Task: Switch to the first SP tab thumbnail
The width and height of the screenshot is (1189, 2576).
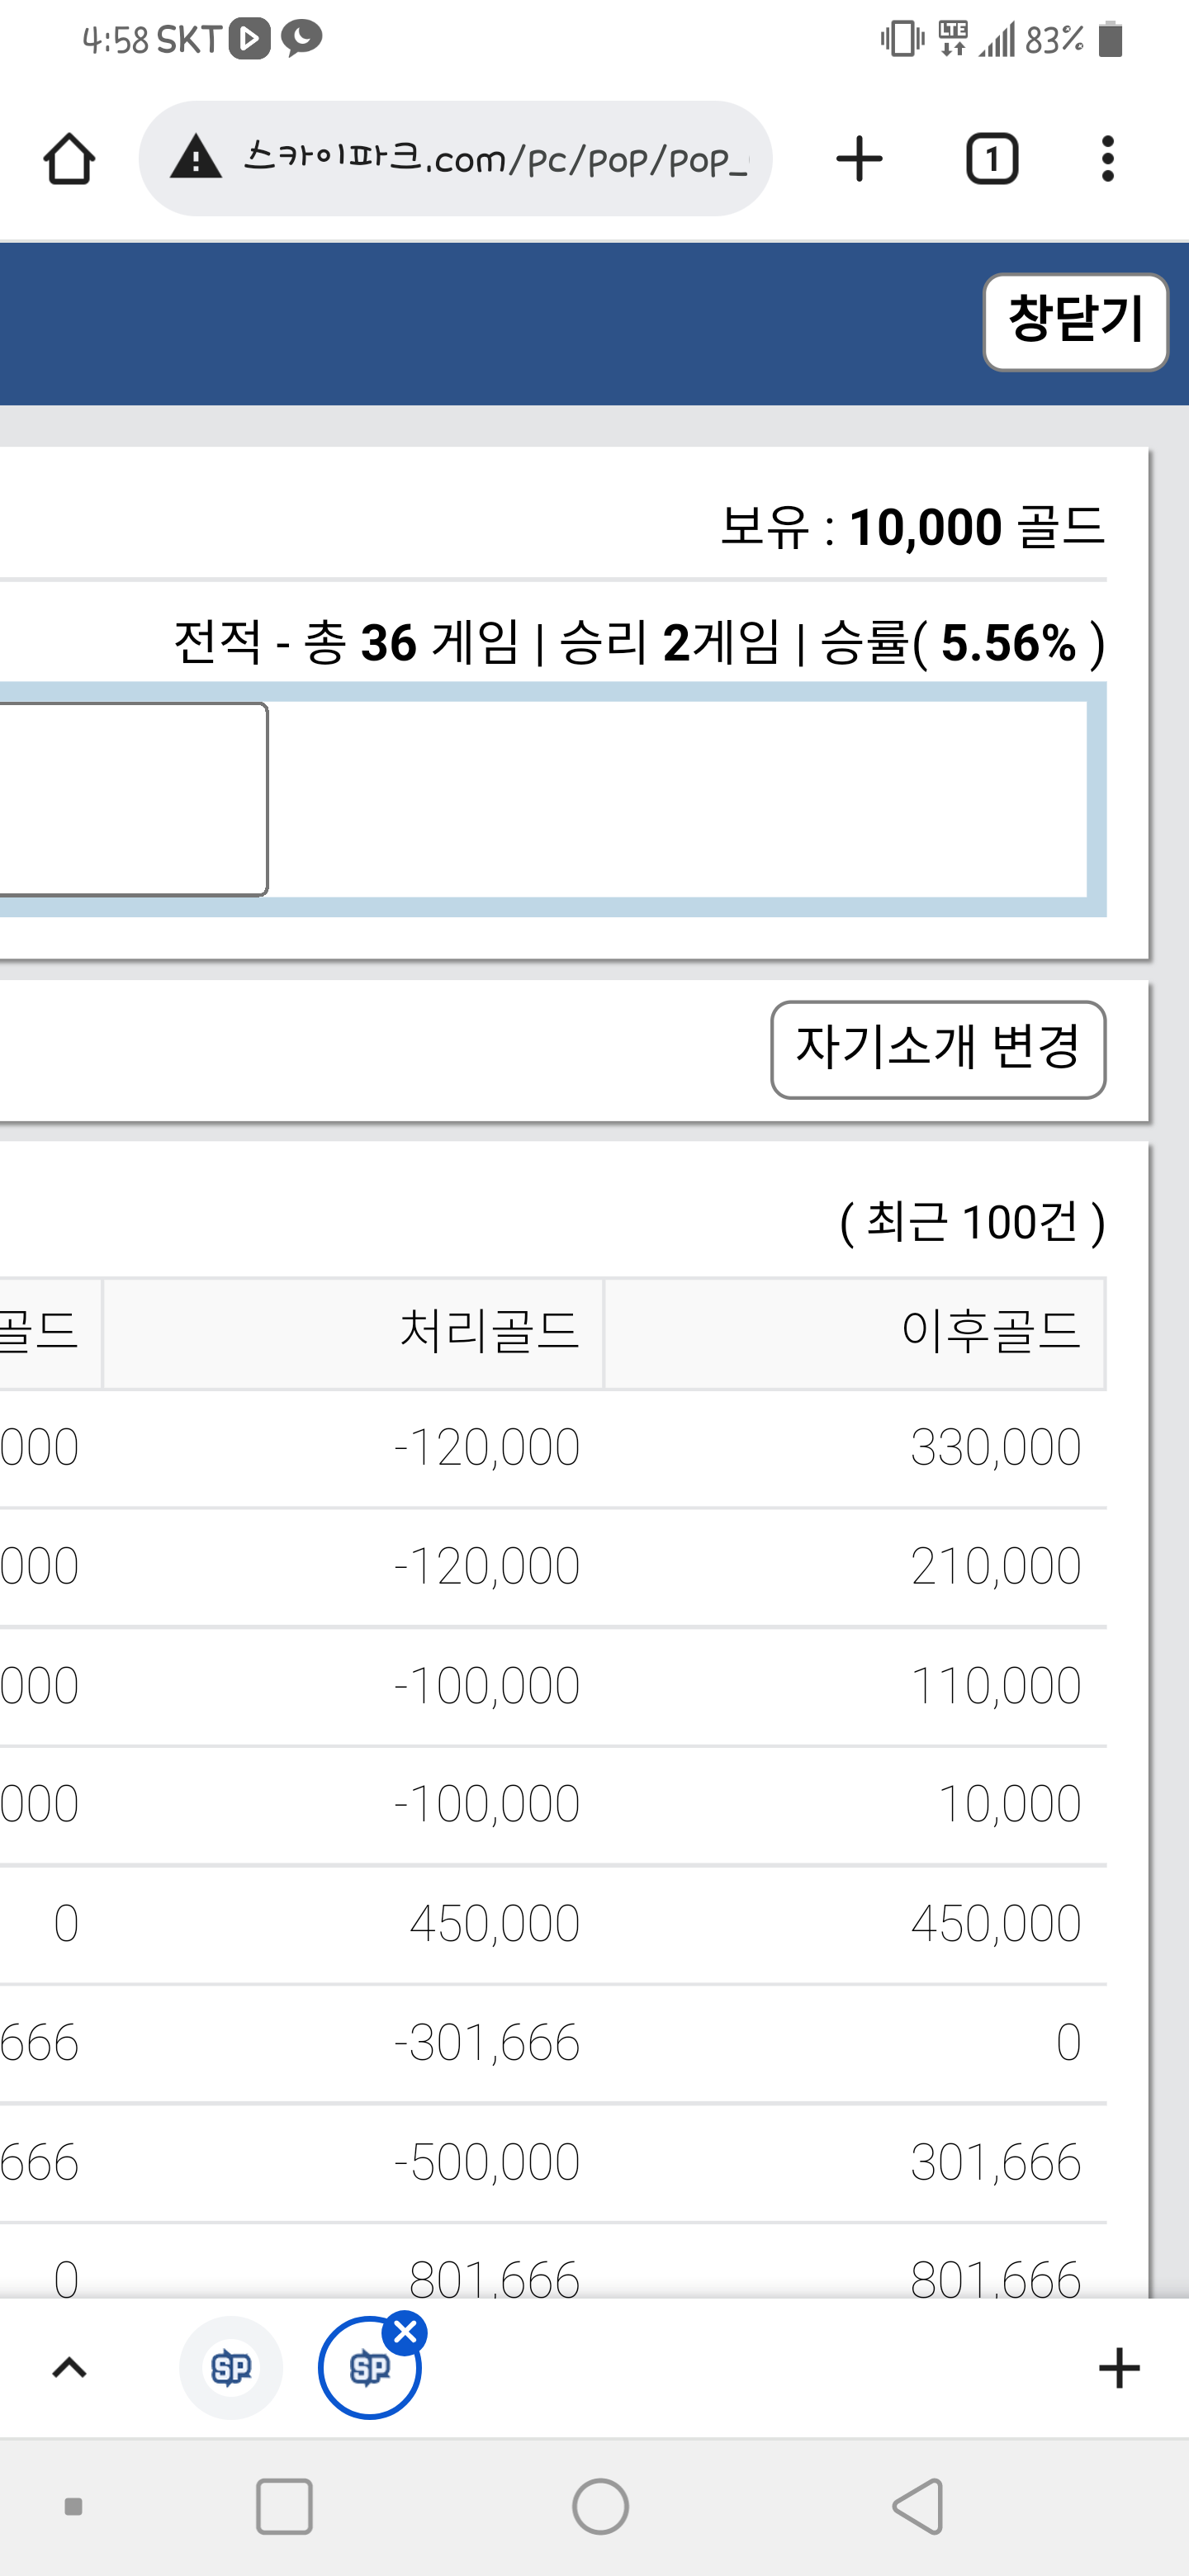Action: click(231, 2367)
